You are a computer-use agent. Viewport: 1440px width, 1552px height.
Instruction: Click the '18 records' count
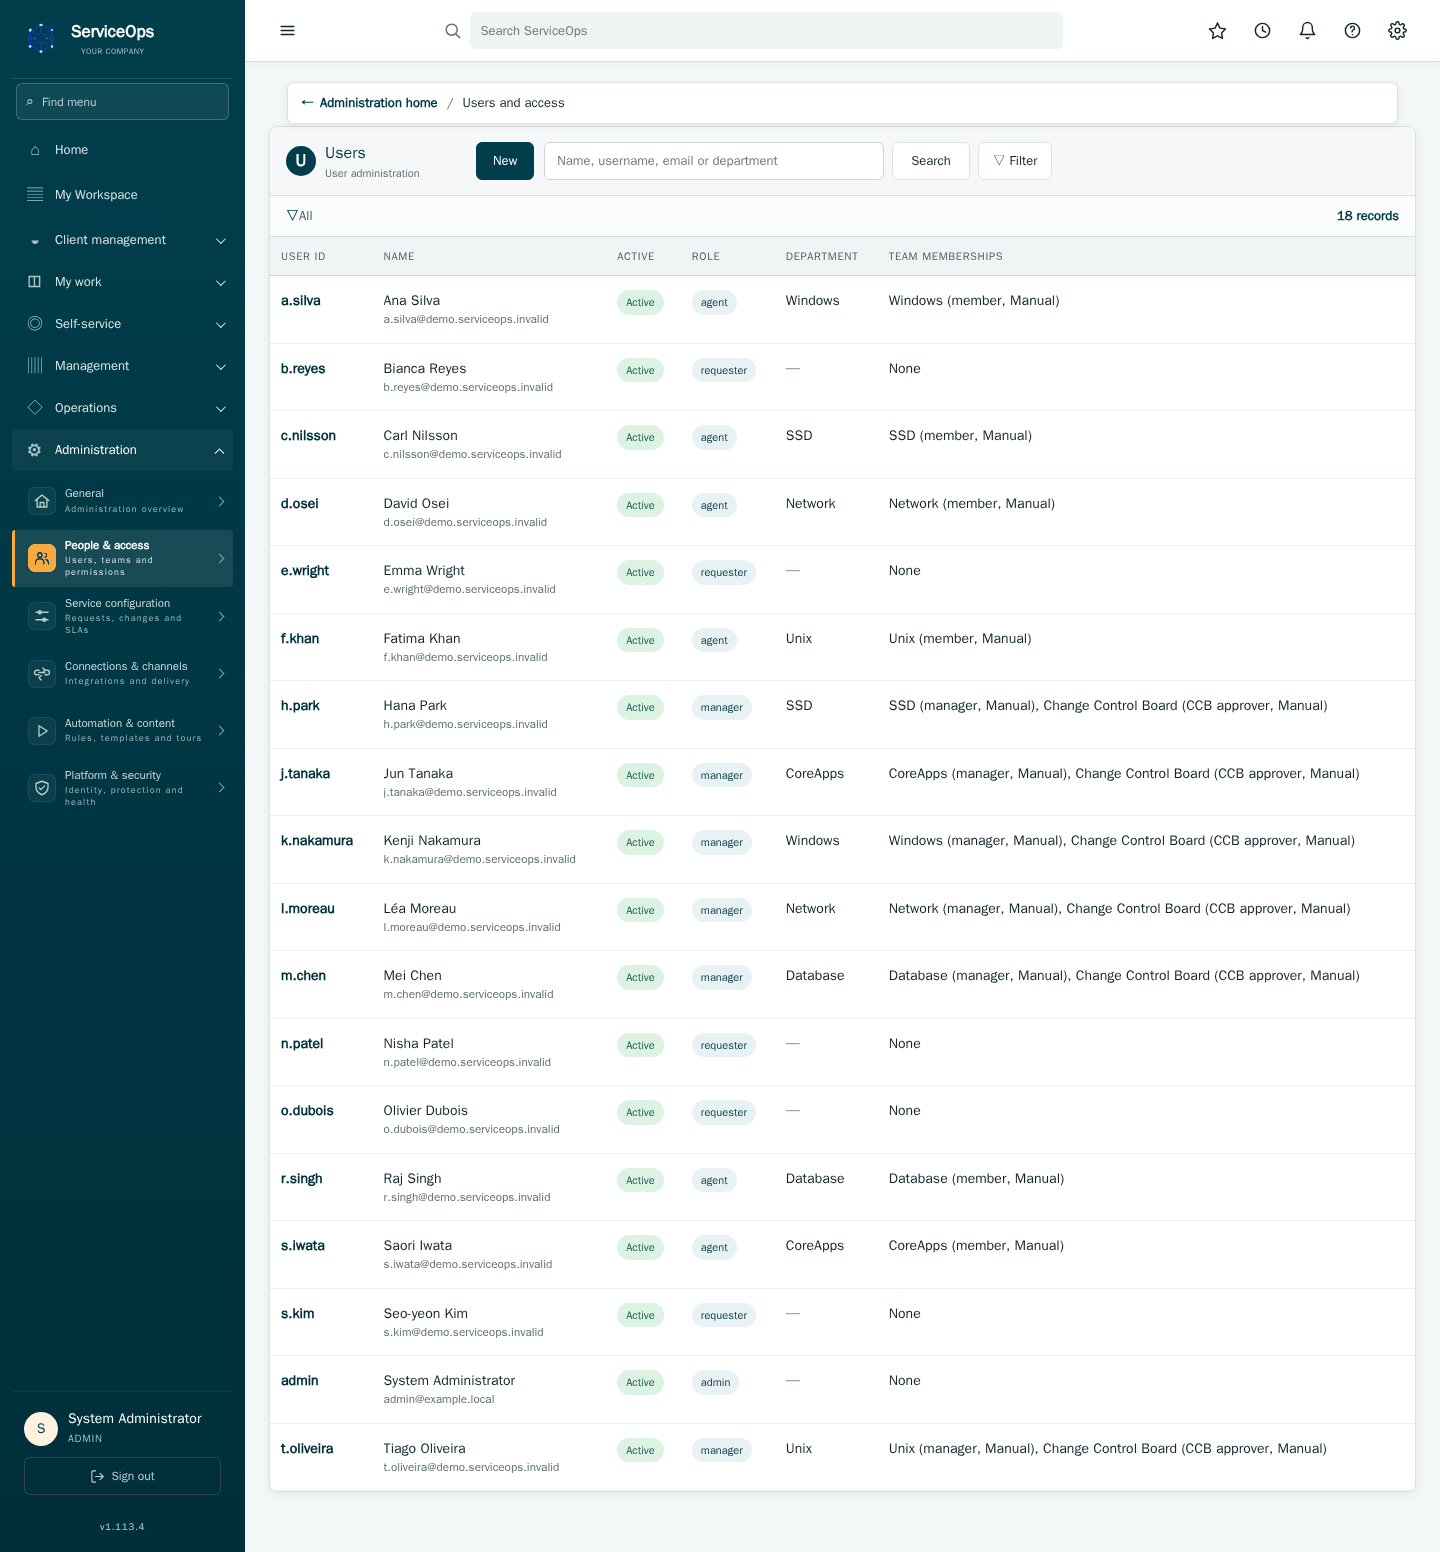point(1368,216)
